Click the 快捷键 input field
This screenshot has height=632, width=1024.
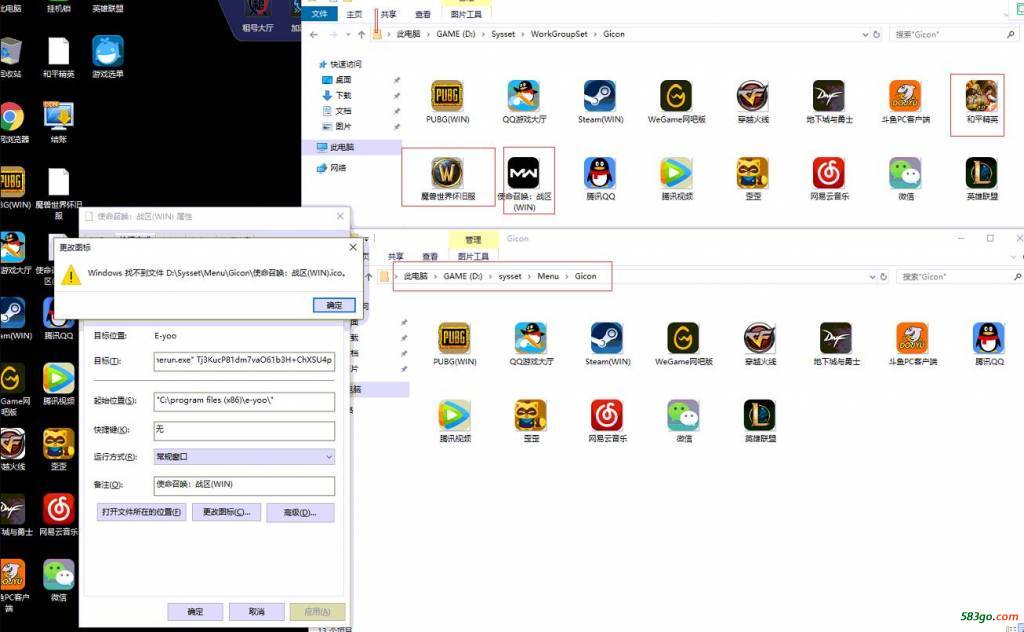pos(244,430)
